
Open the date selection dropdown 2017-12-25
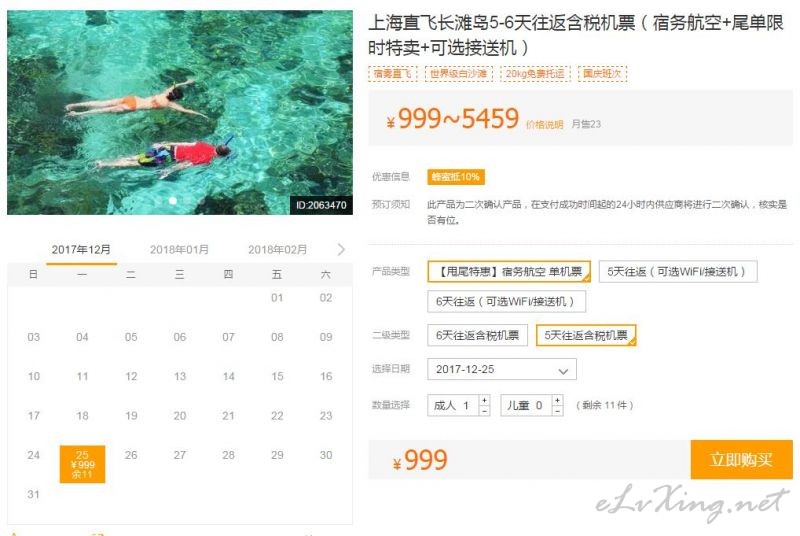[x=502, y=369]
